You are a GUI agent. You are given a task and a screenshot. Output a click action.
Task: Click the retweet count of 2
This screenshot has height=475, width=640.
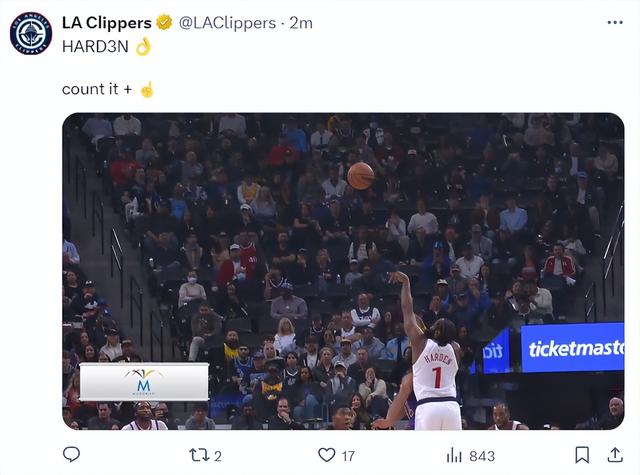[218, 456]
